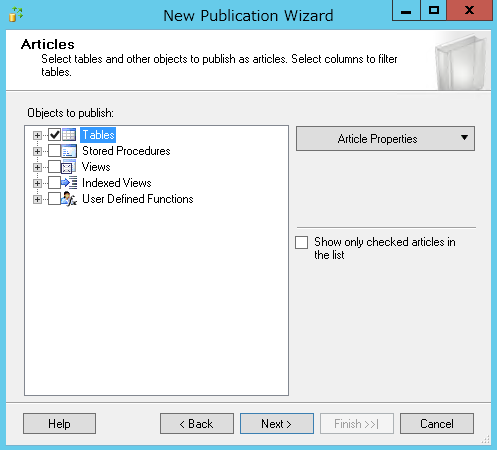The image size is (497, 450).
Task: Click the Indexed Views category icon
Action: pos(69,183)
